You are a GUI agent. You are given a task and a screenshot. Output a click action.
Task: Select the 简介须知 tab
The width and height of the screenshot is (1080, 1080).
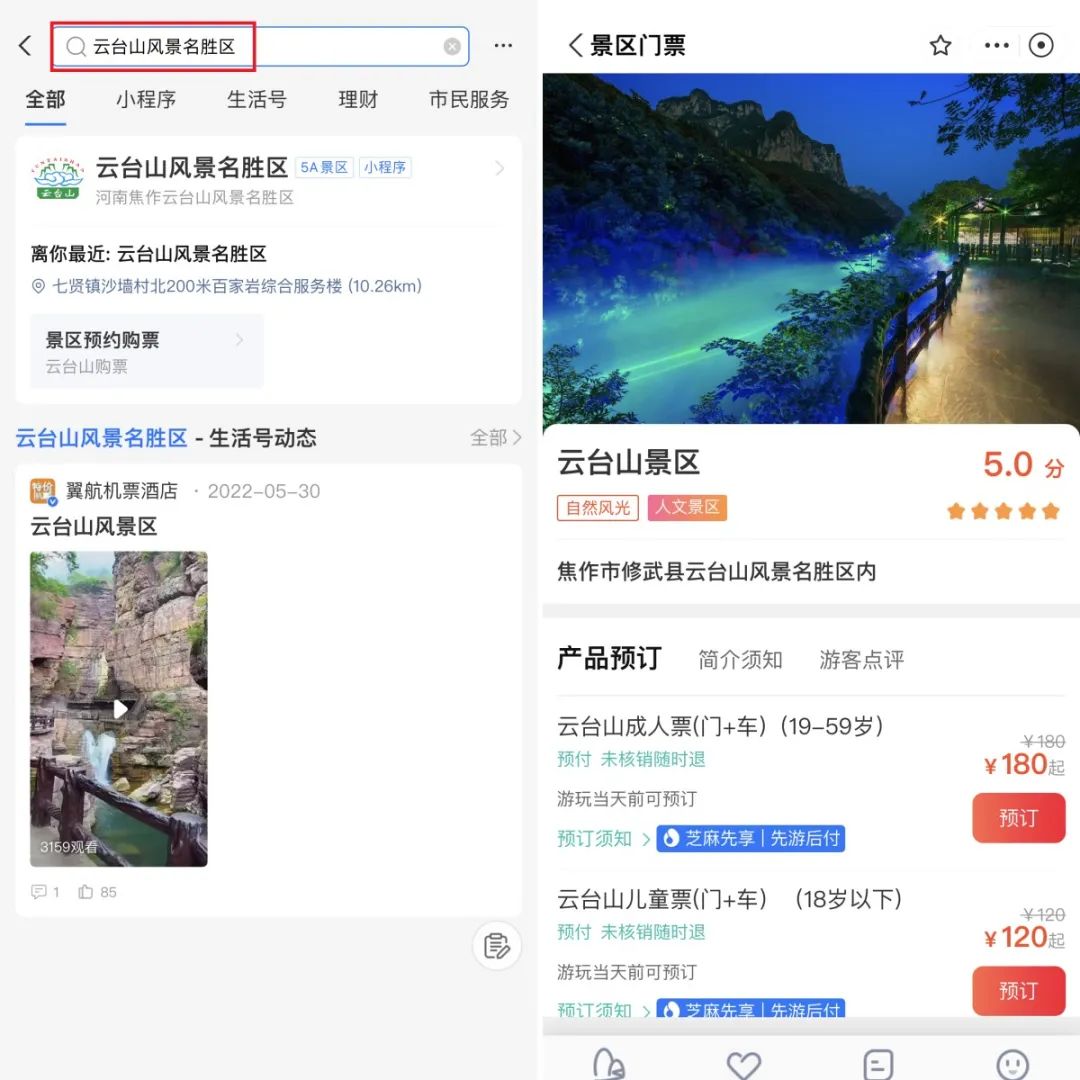point(740,660)
